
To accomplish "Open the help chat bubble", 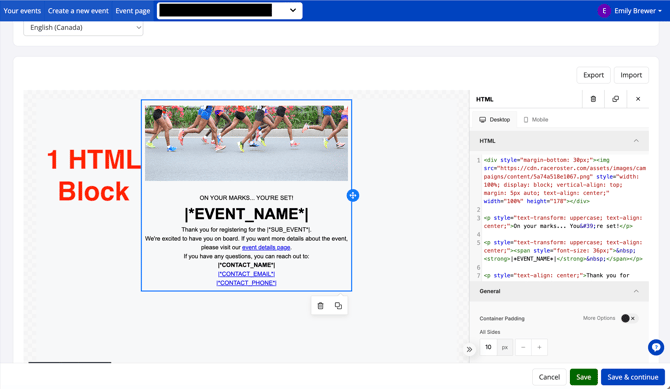I will (x=656, y=347).
